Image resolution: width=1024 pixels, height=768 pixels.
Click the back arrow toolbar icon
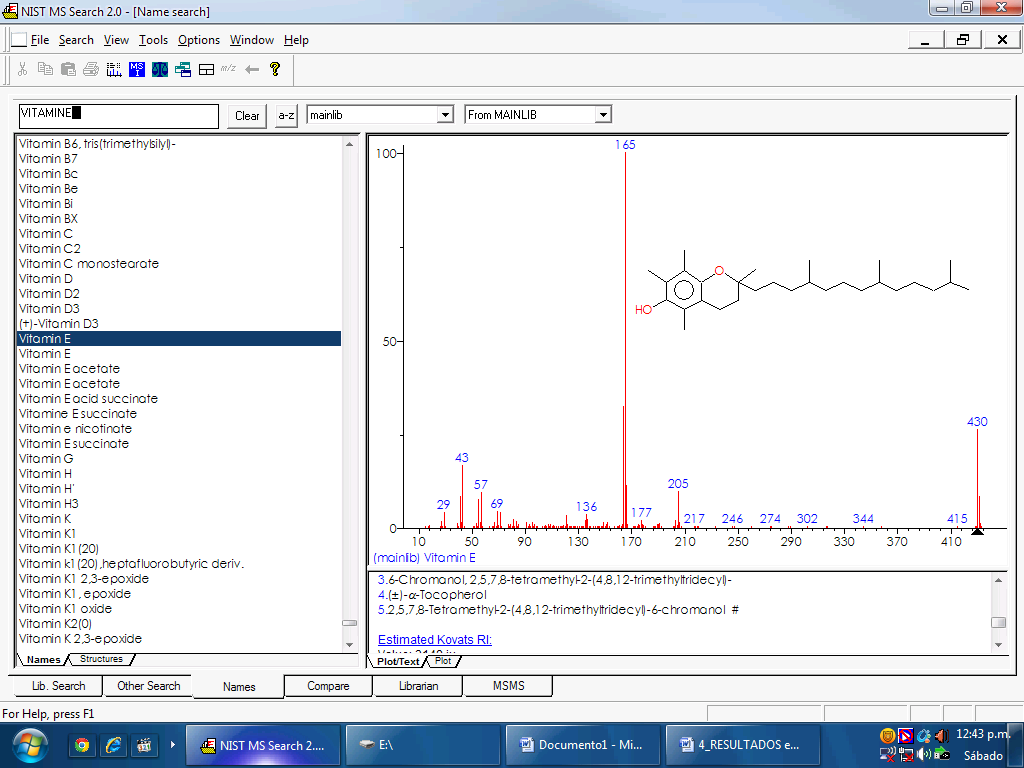tap(252, 69)
